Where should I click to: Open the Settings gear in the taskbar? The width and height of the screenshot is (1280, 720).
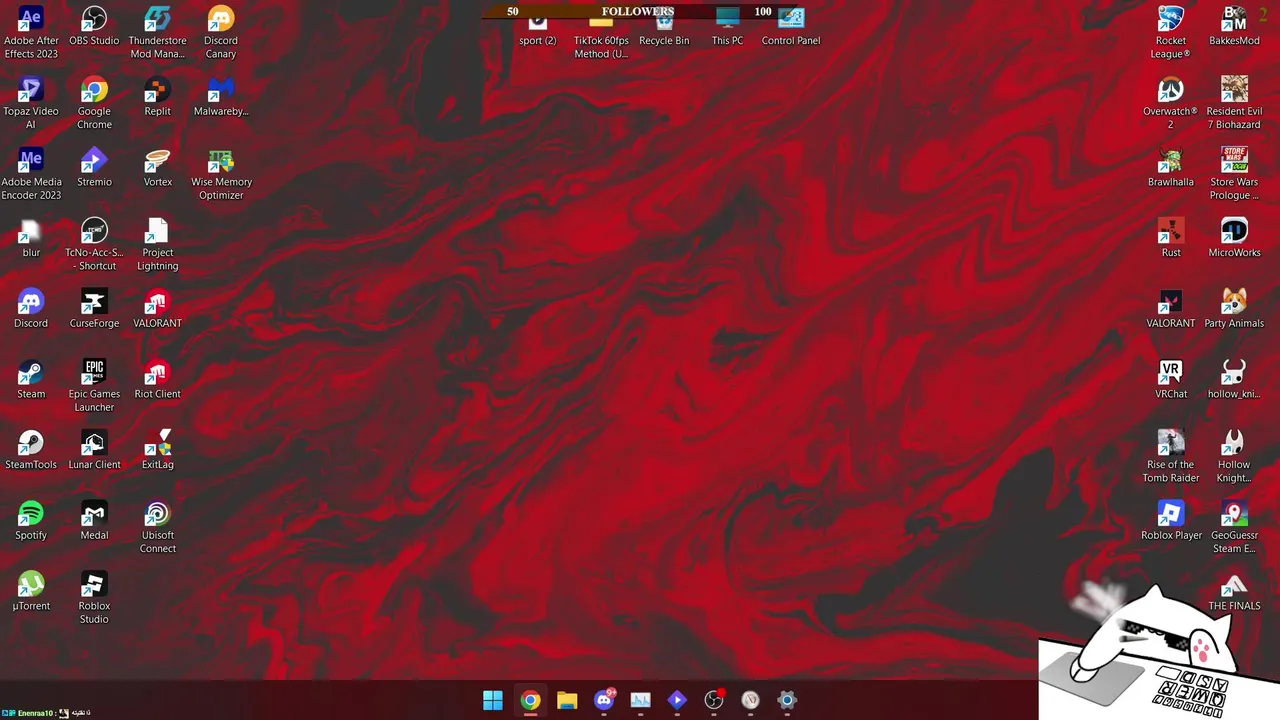787,700
